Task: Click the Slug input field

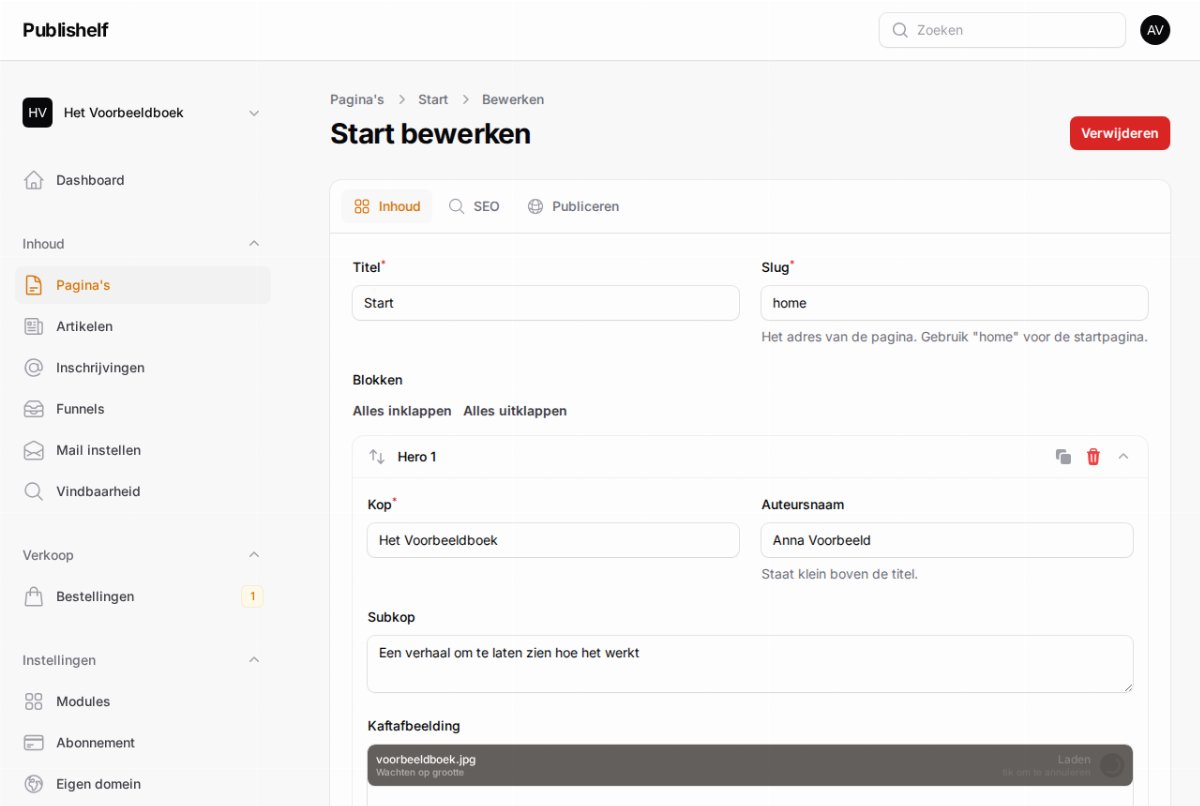Action: (x=955, y=303)
